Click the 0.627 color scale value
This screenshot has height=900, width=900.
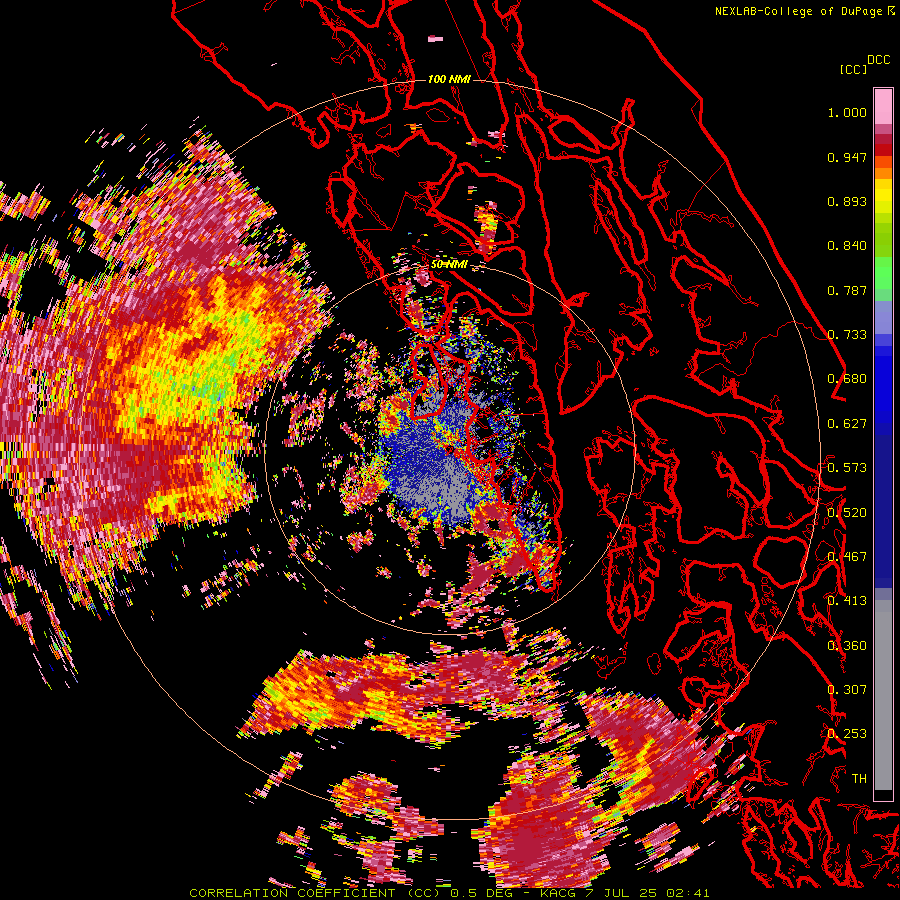point(847,424)
